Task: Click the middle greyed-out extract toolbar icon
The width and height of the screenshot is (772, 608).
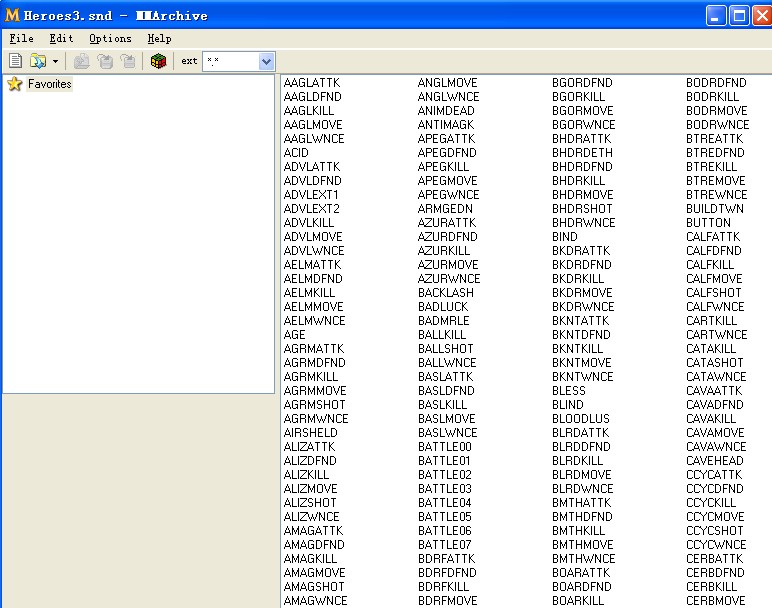Action: tap(105, 61)
